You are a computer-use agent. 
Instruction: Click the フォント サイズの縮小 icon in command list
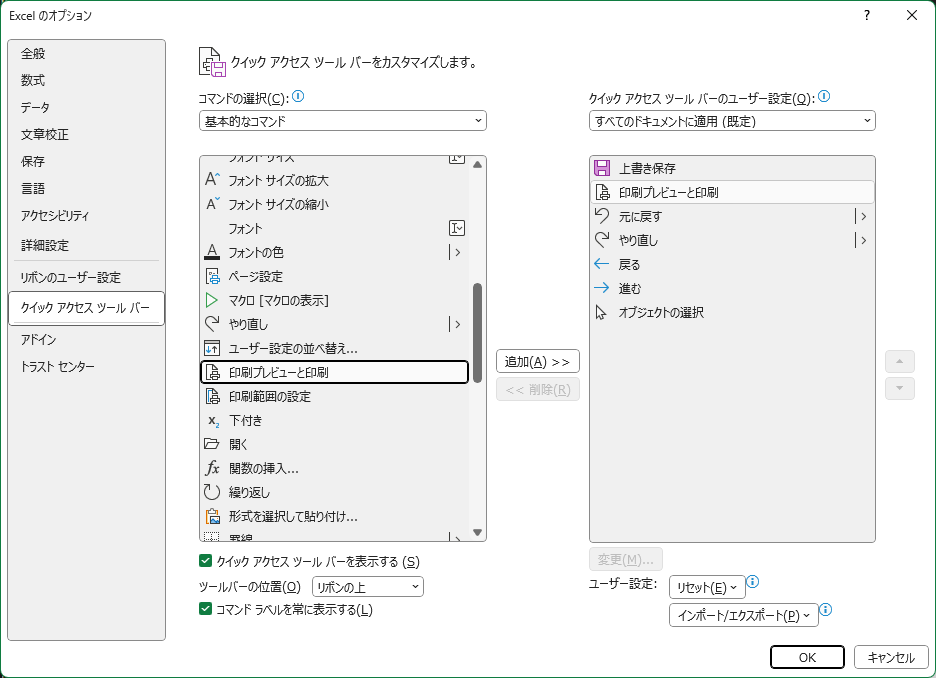[x=212, y=204]
